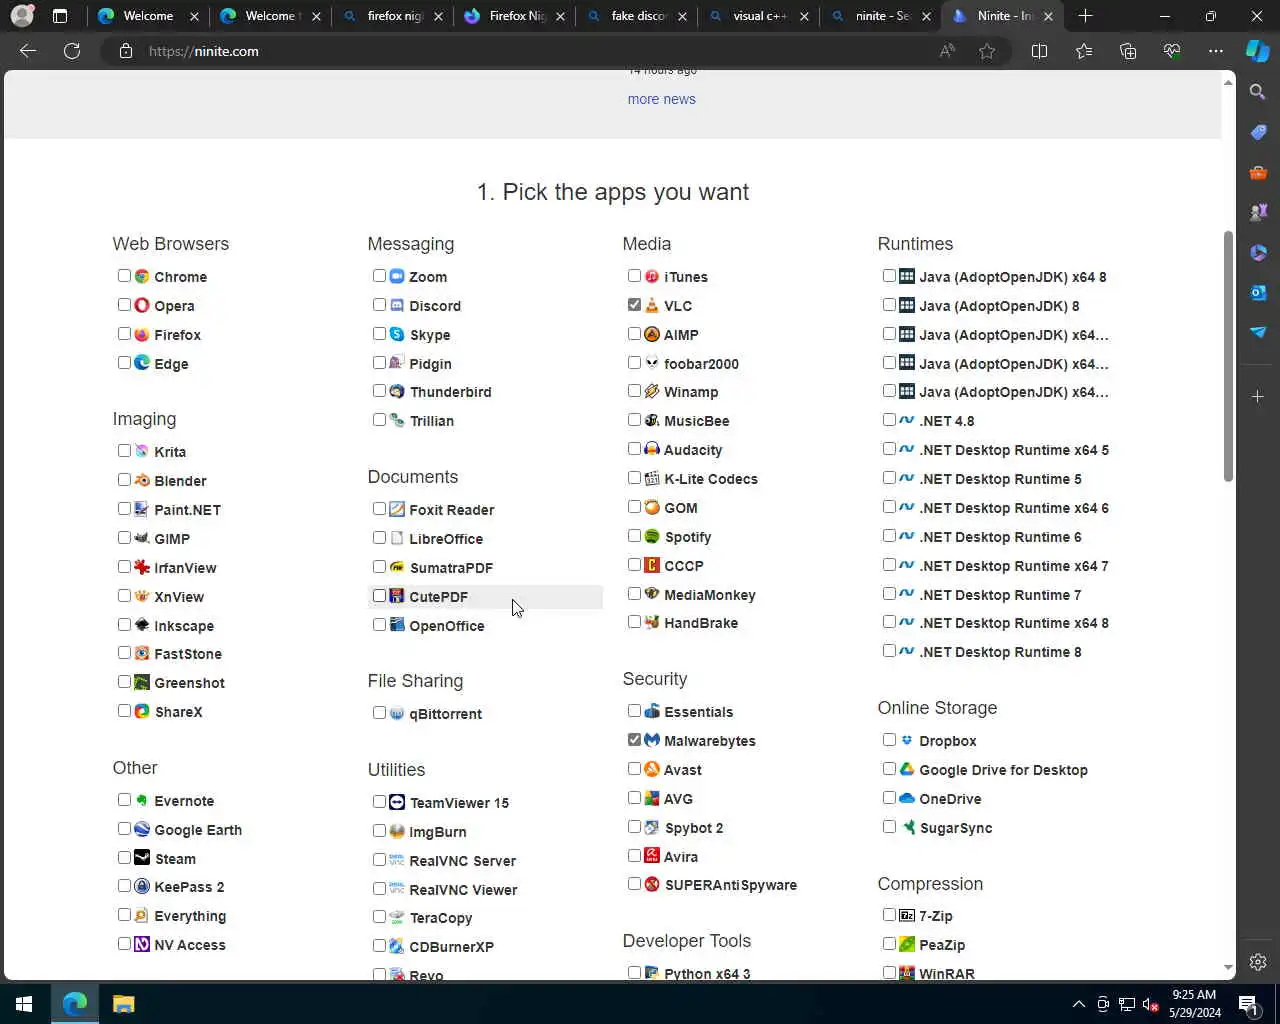
Task: Click the OneDrive cloud icon
Action: (907, 798)
